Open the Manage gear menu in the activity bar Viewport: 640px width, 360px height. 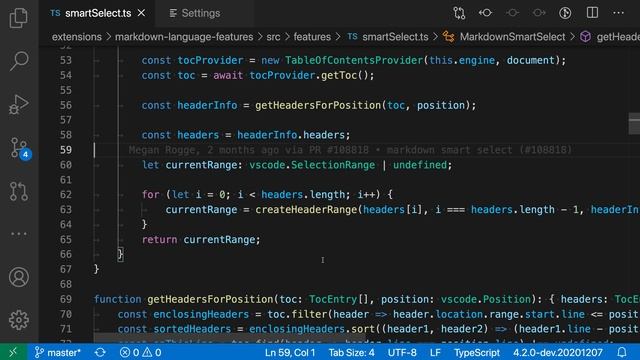(19, 320)
